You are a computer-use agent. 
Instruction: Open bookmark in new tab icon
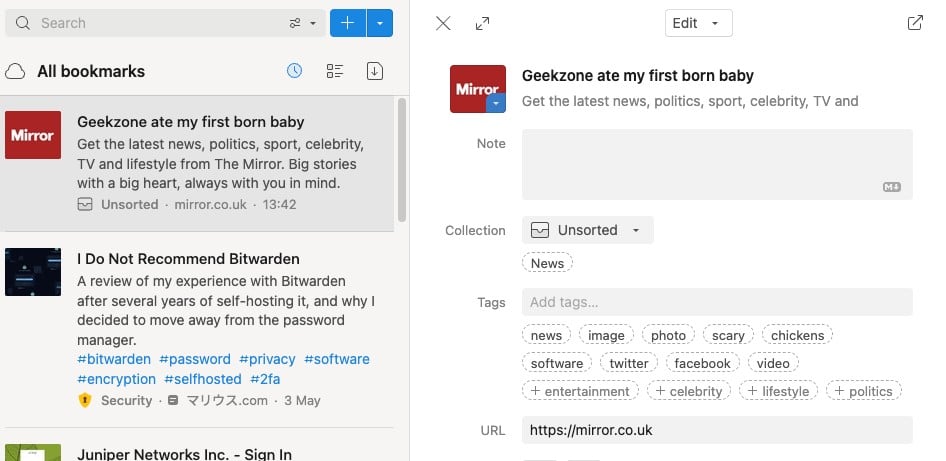[915, 23]
